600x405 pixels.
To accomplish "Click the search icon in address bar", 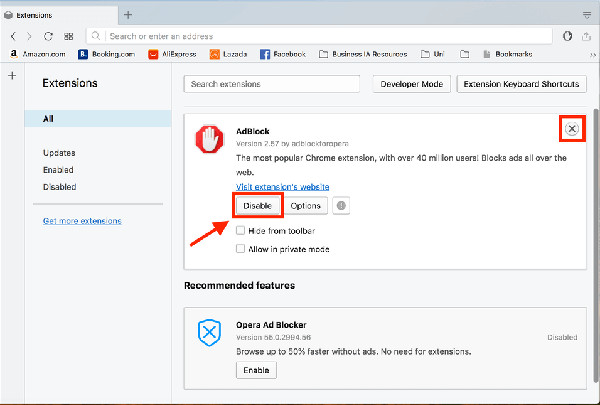I will (x=96, y=36).
